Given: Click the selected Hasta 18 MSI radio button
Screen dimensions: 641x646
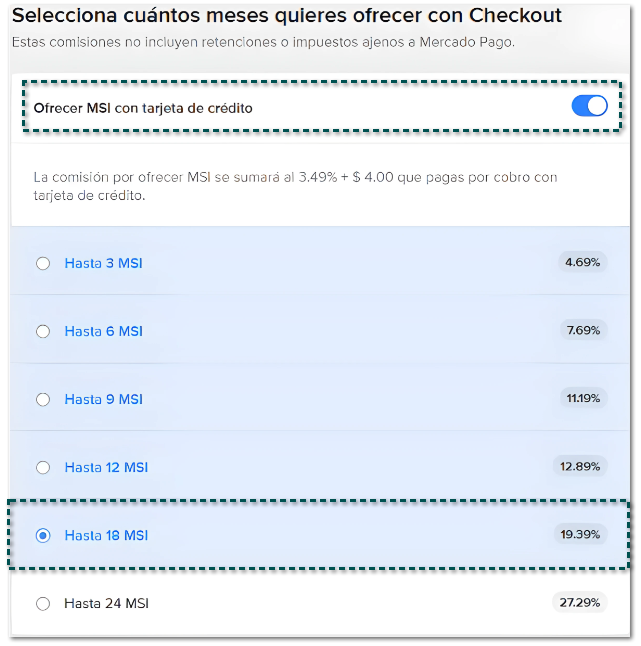Looking at the screenshot, I should [x=42, y=536].
